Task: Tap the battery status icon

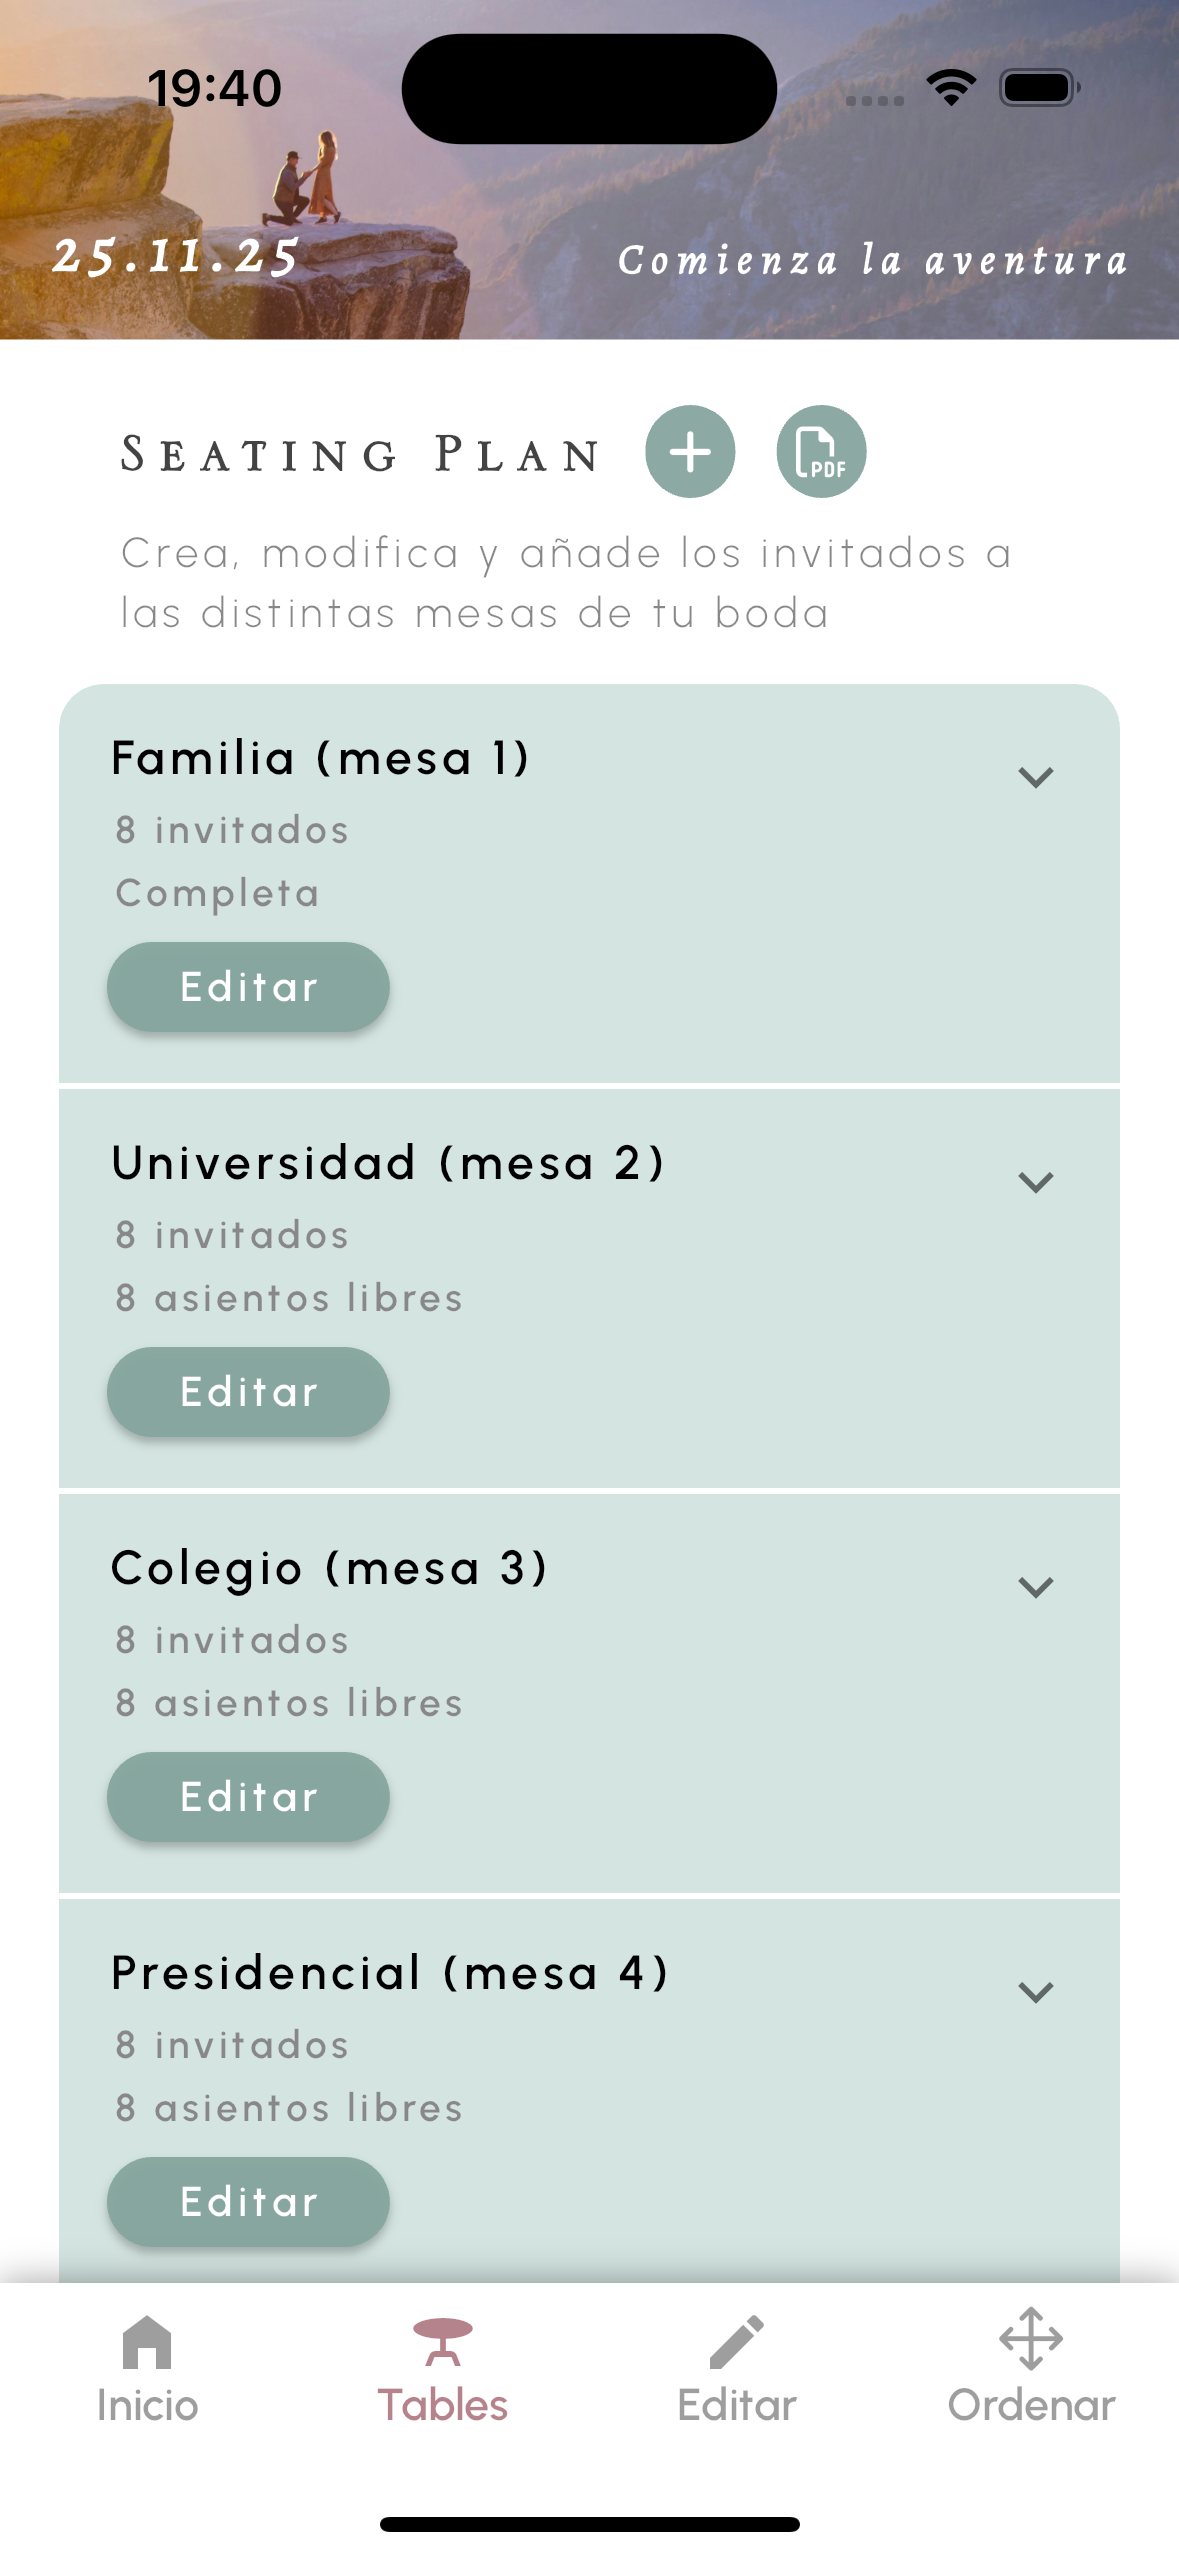Action: (1039, 88)
